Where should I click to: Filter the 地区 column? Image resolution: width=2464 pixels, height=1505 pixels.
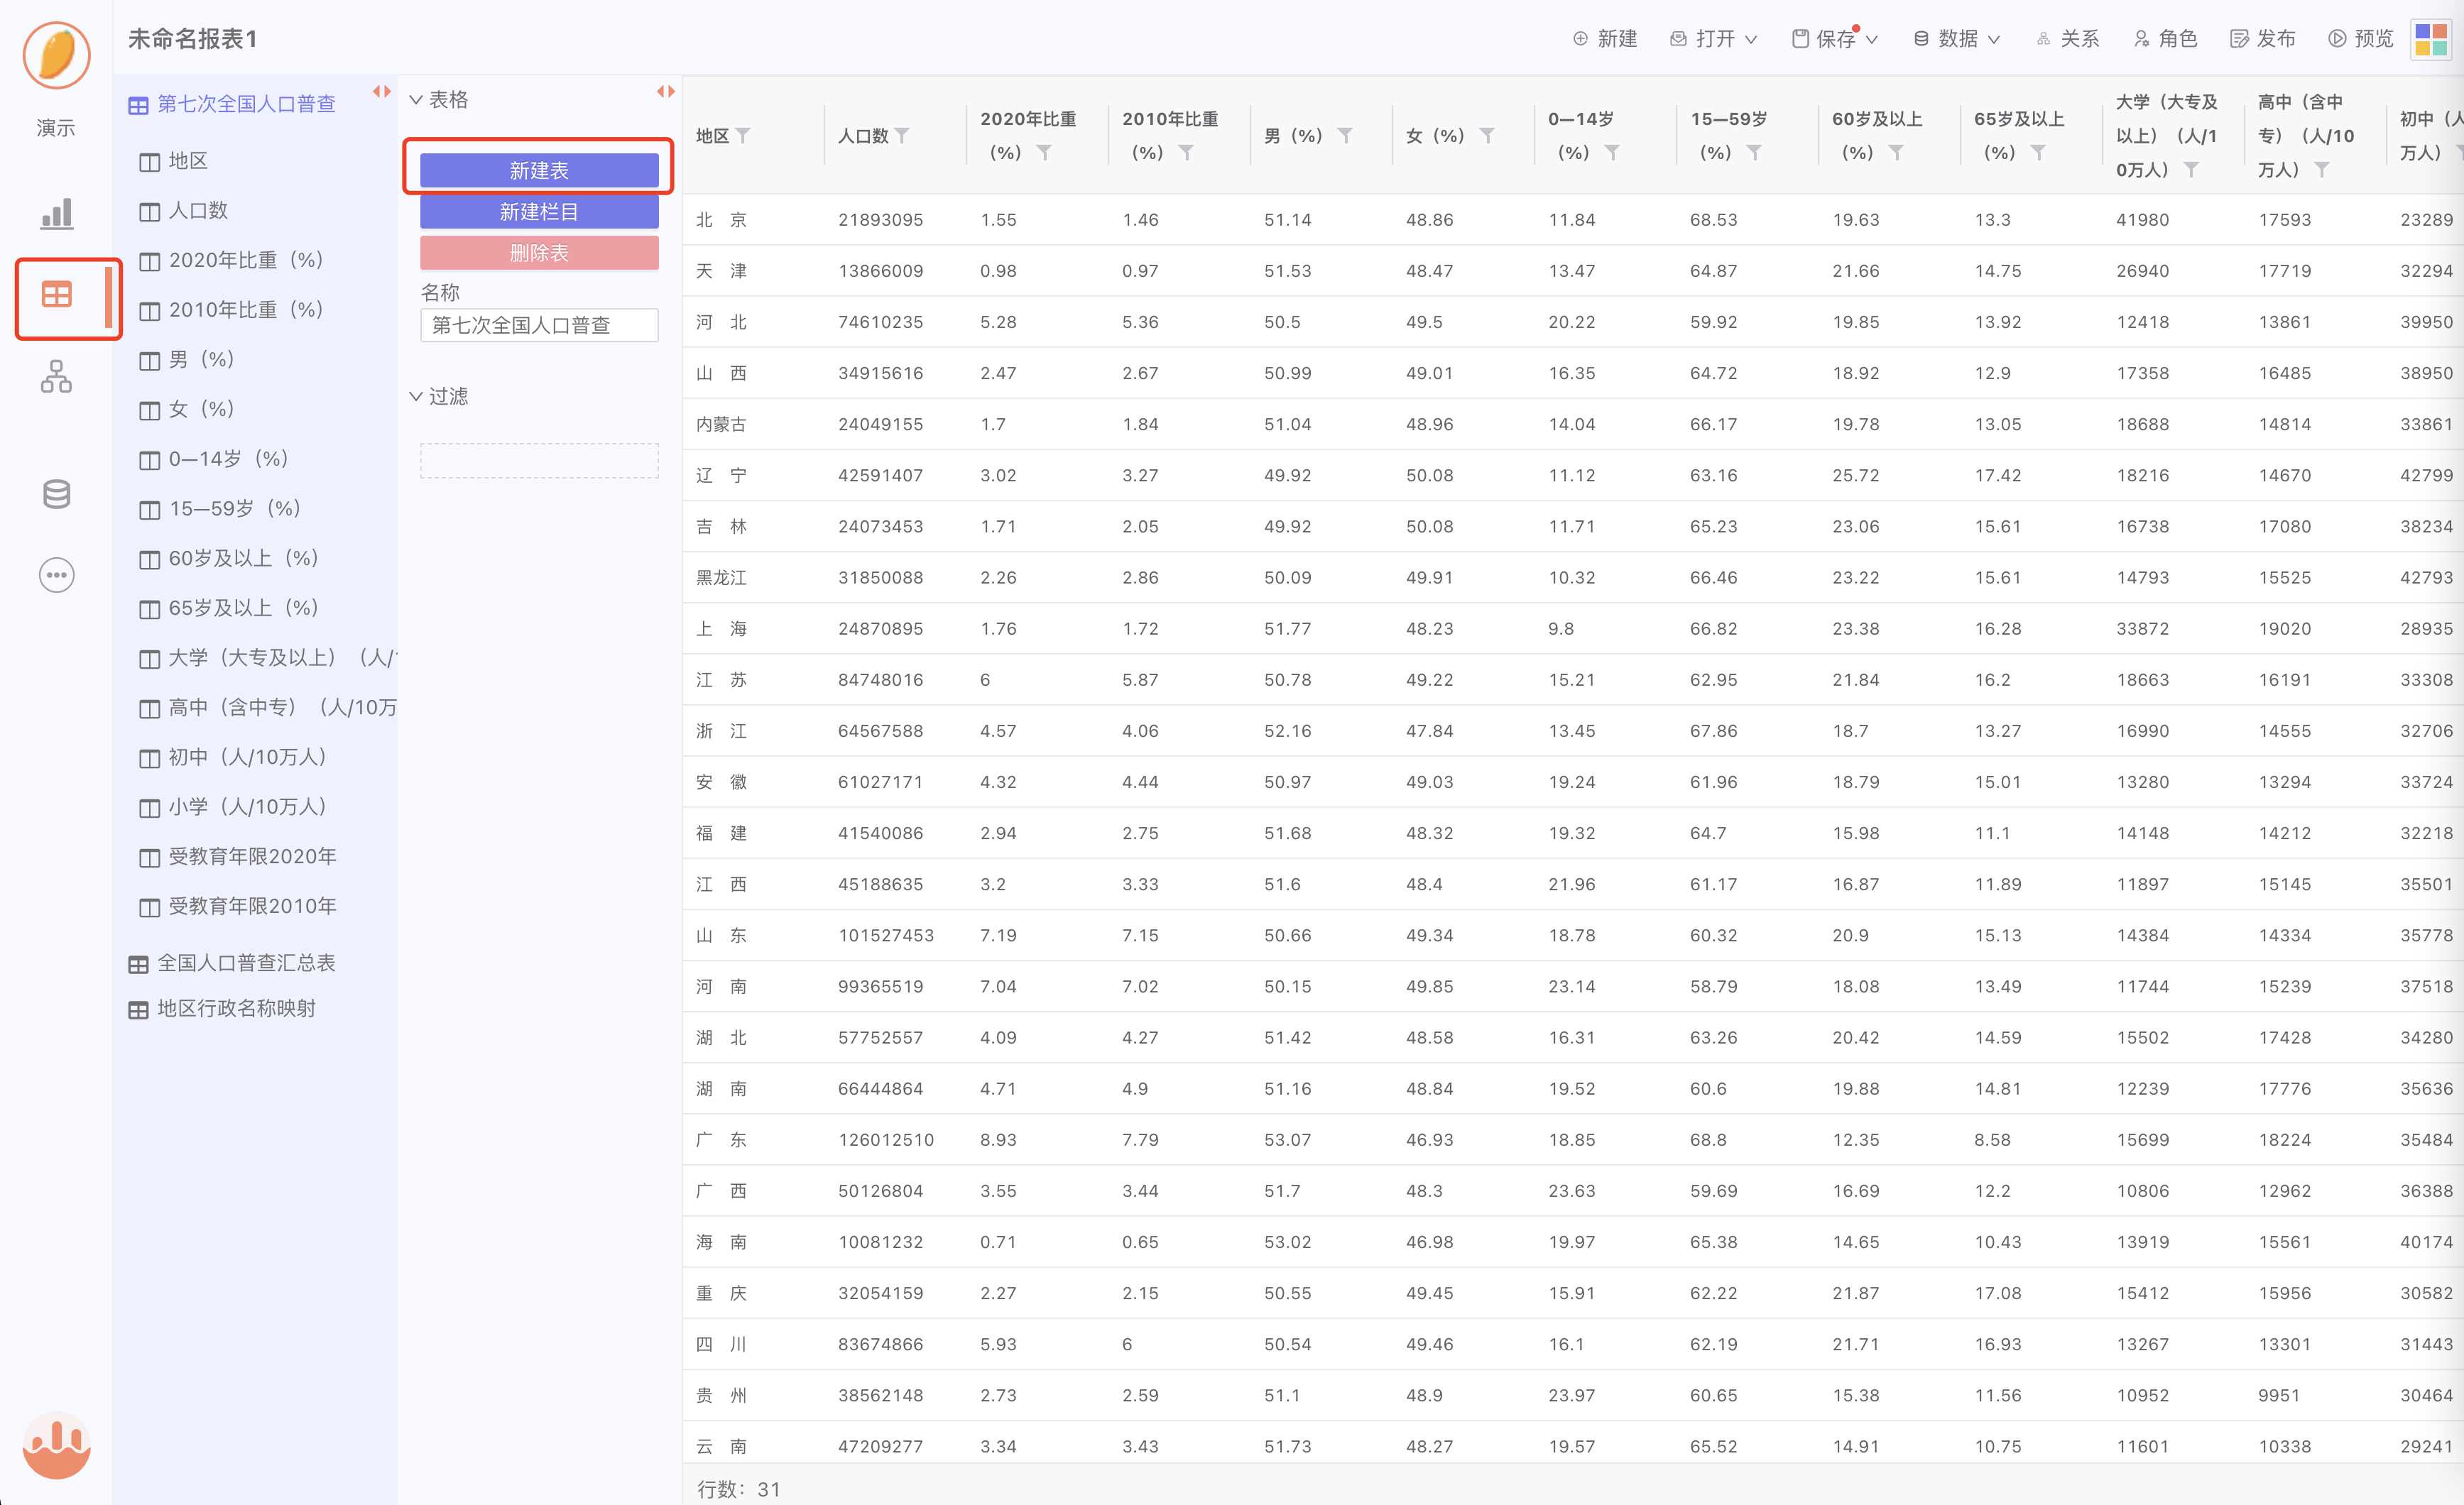tap(743, 135)
